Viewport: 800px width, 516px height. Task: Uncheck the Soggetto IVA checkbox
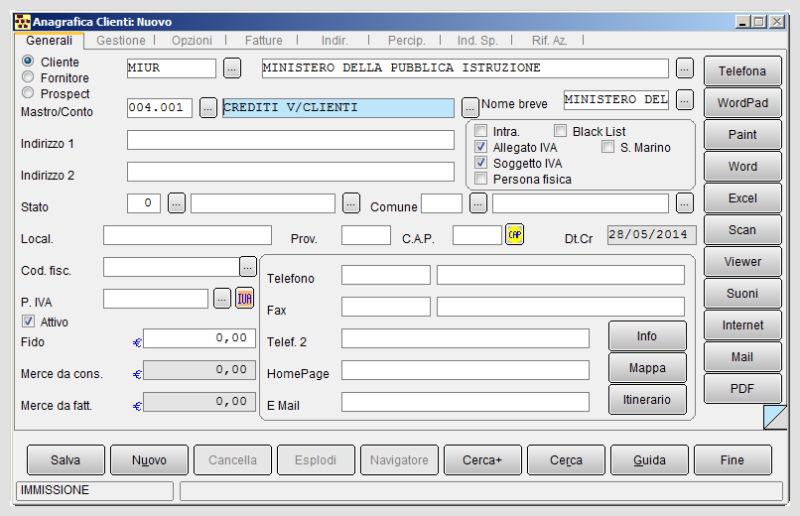tap(481, 163)
